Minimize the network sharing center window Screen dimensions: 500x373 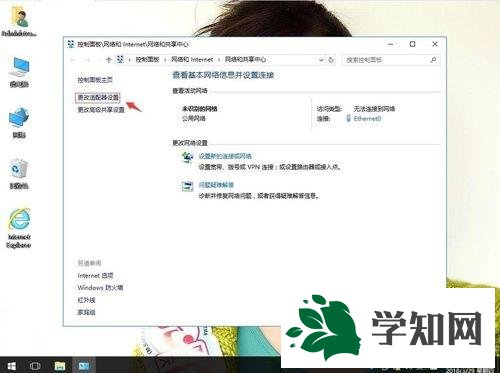coord(391,44)
